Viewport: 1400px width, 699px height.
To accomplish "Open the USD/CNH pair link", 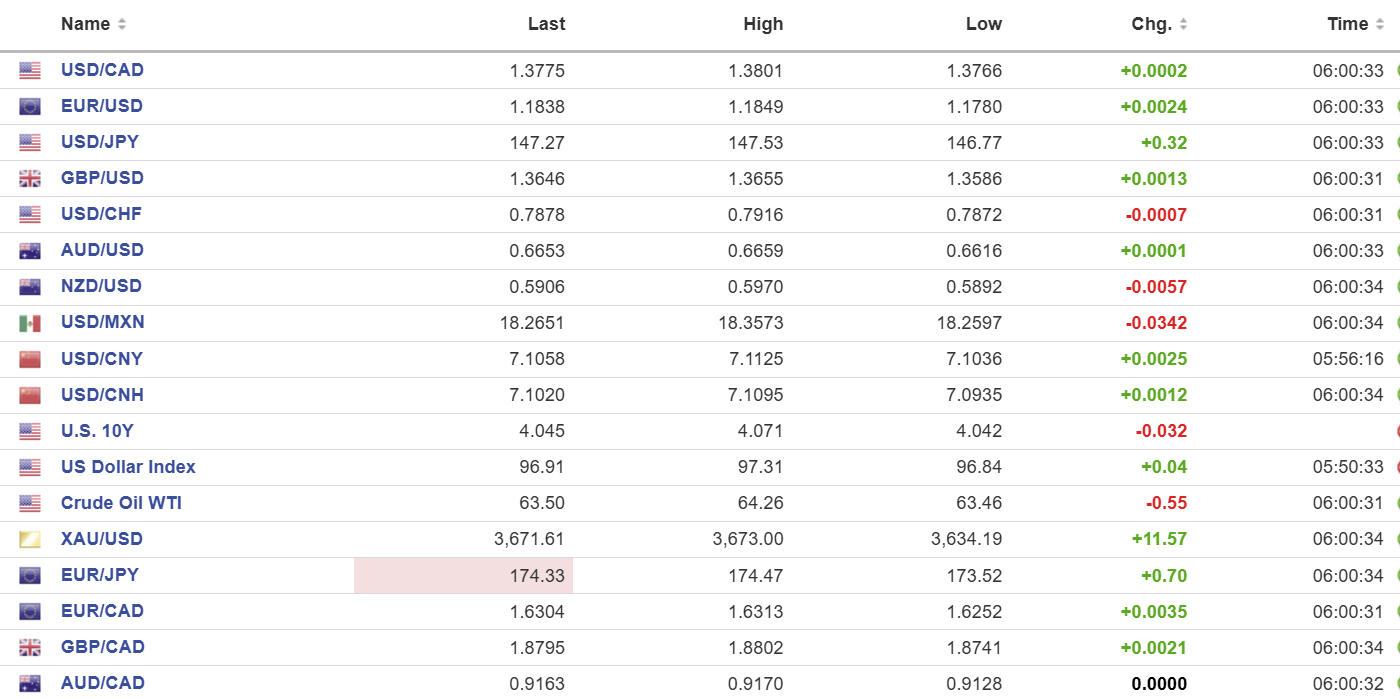I will pos(102,394).
